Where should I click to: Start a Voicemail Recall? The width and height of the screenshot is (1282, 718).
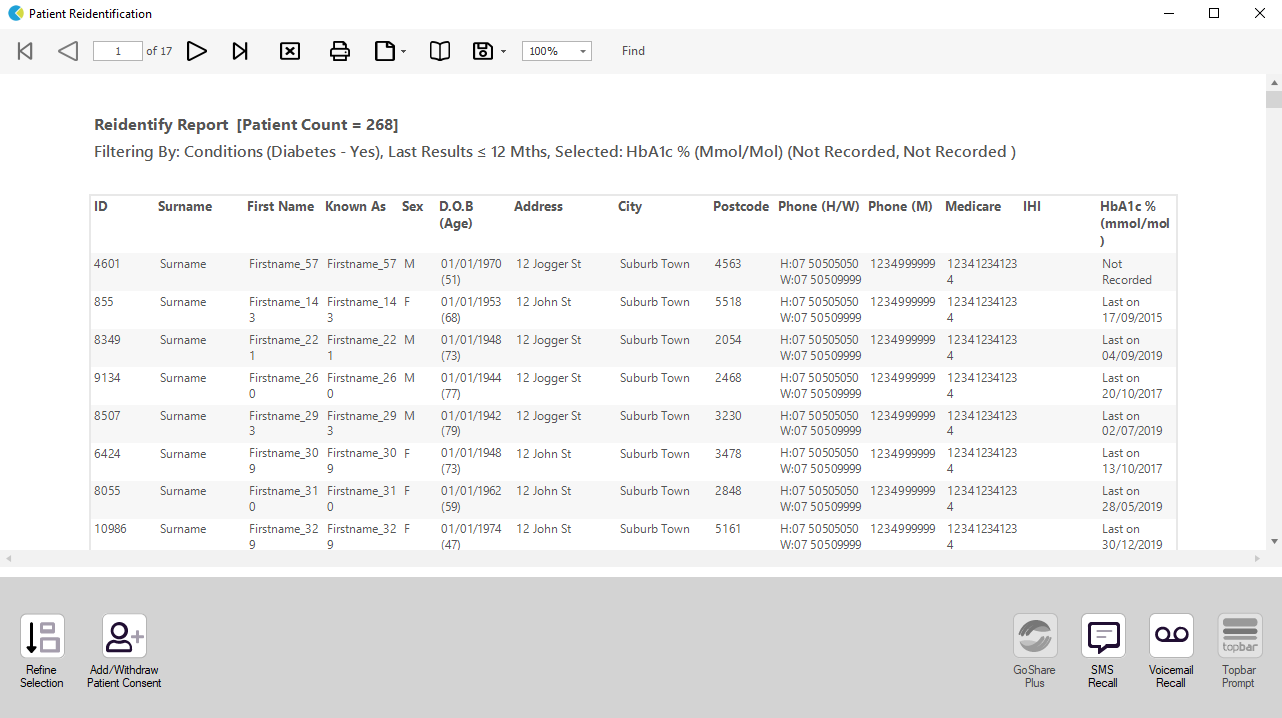[1171, 652]
